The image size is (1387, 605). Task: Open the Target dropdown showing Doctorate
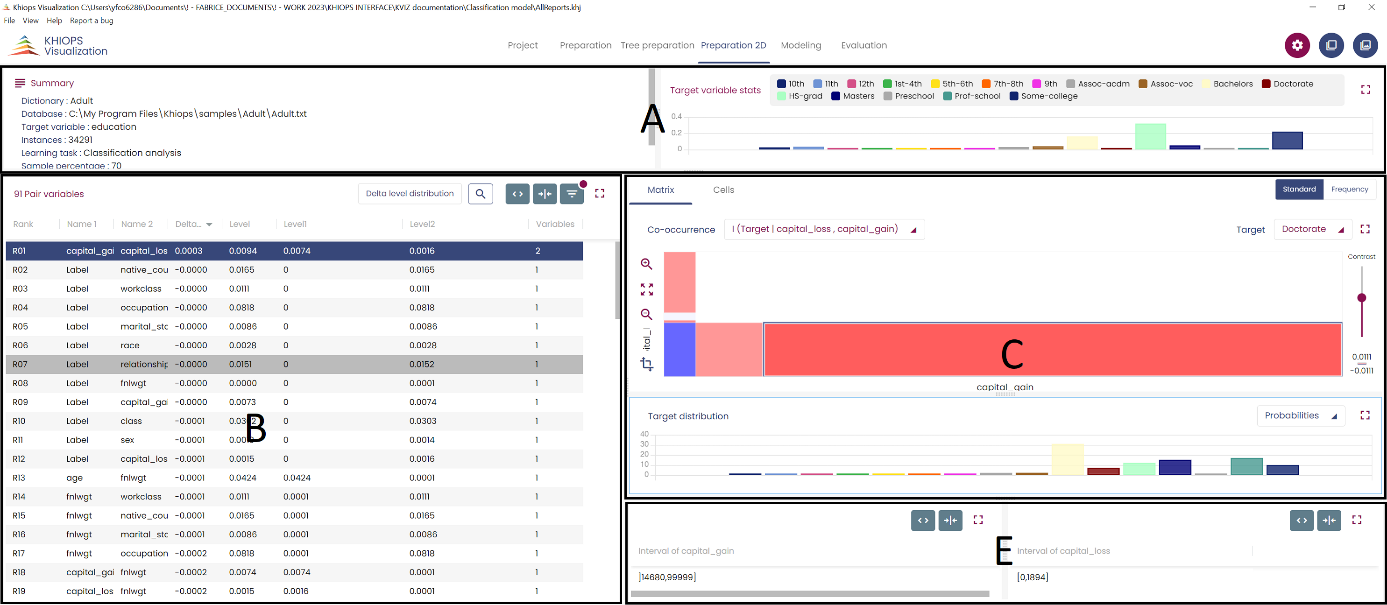tap(1312, 229)
